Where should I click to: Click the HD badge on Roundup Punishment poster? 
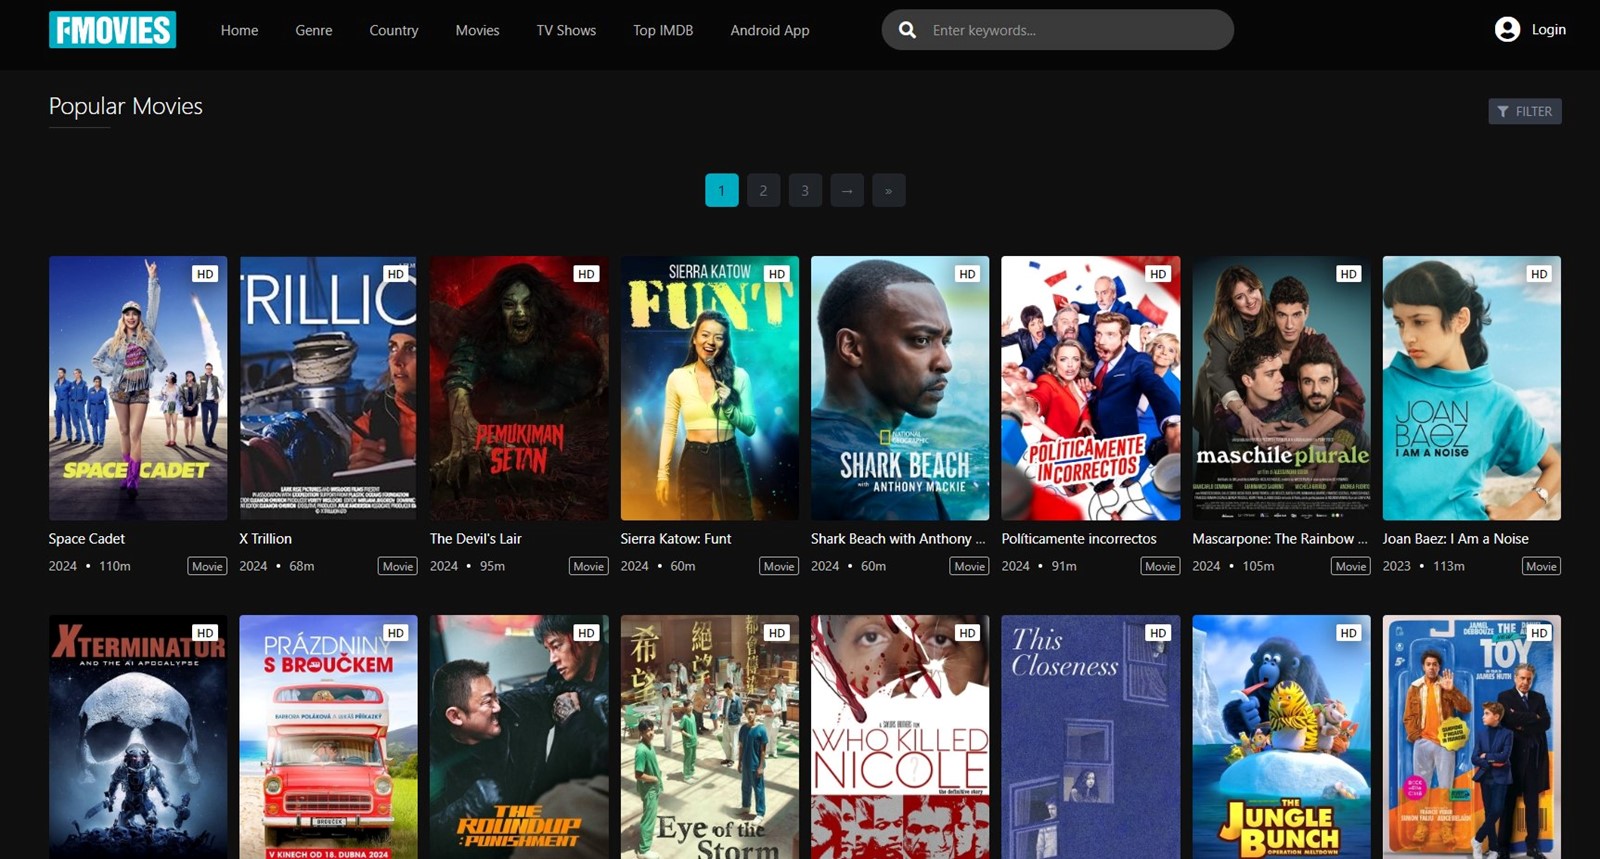[586, 633]
